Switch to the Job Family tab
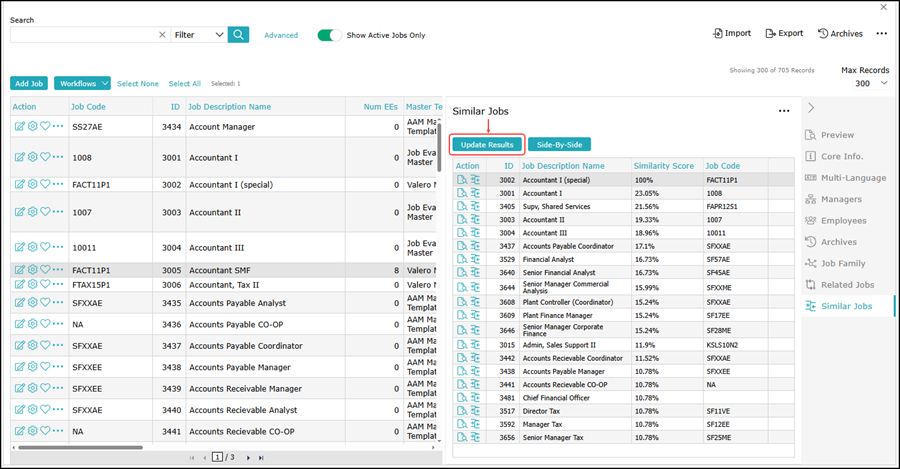900x469 pixels. (x=843, y=263)
